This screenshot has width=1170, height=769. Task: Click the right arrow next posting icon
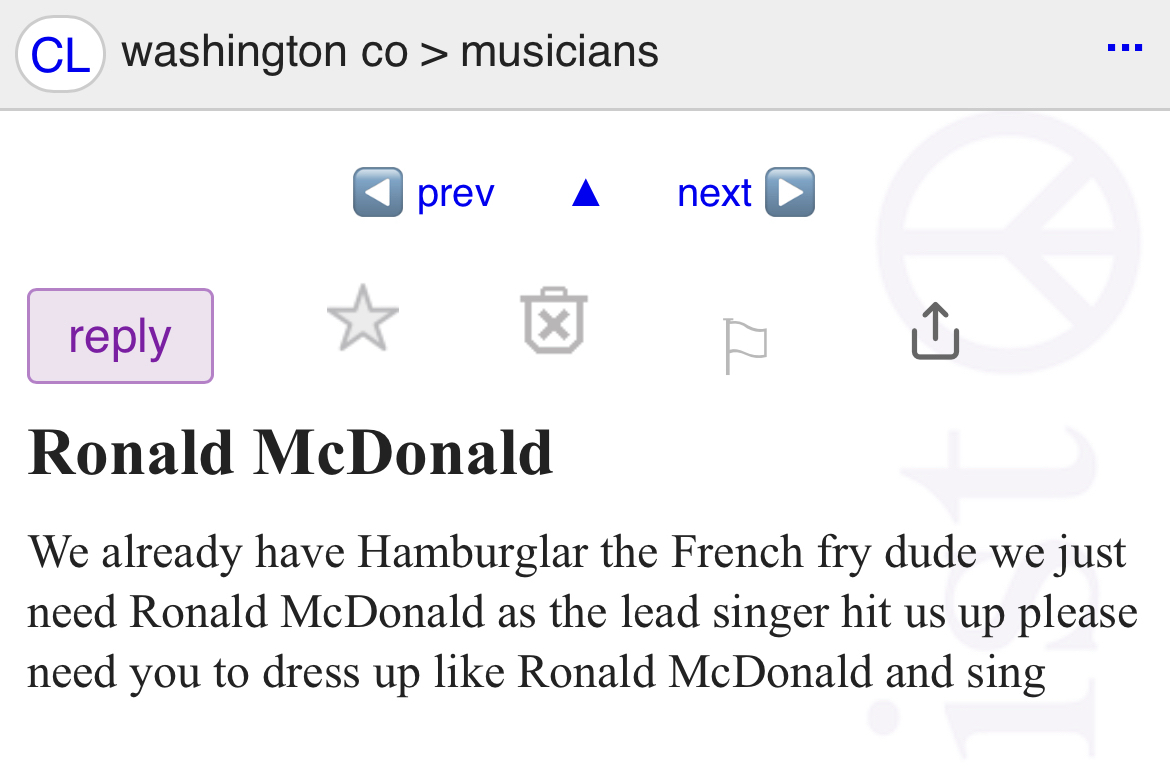(x=790, y=192)
